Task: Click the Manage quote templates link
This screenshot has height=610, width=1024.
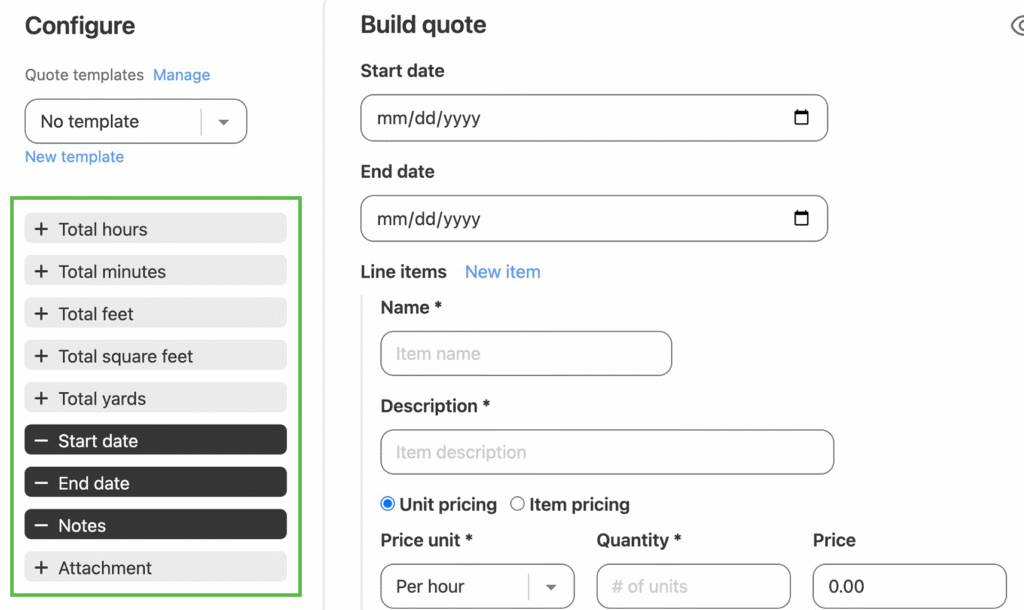Action: point(181,75)
